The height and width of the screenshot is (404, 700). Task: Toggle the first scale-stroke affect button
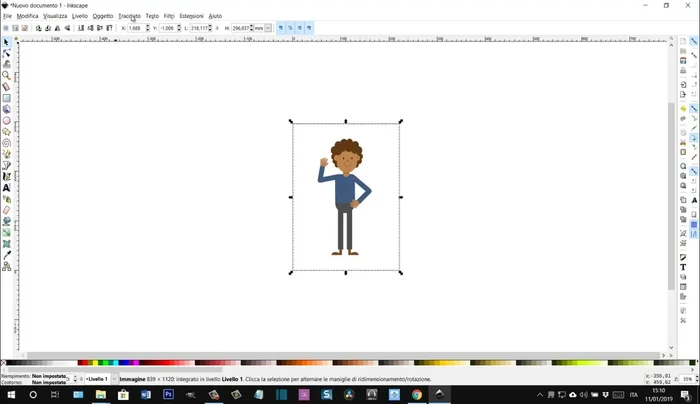281,28
